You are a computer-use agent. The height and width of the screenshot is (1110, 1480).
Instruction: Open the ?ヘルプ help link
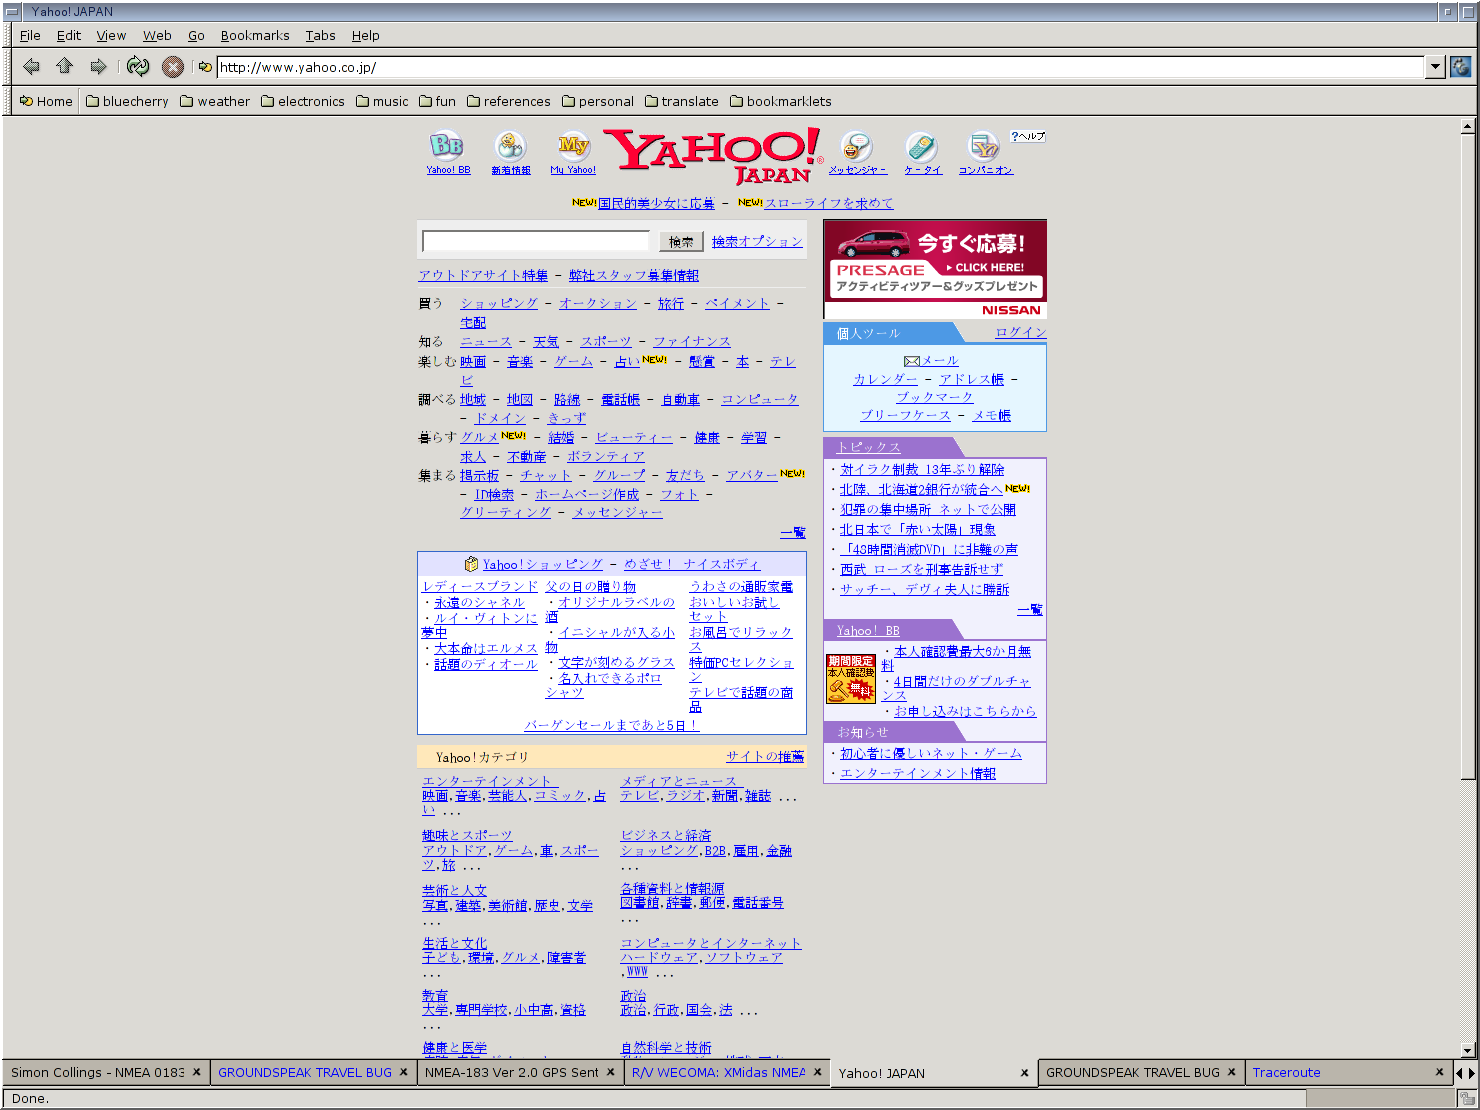[1028, 136]
